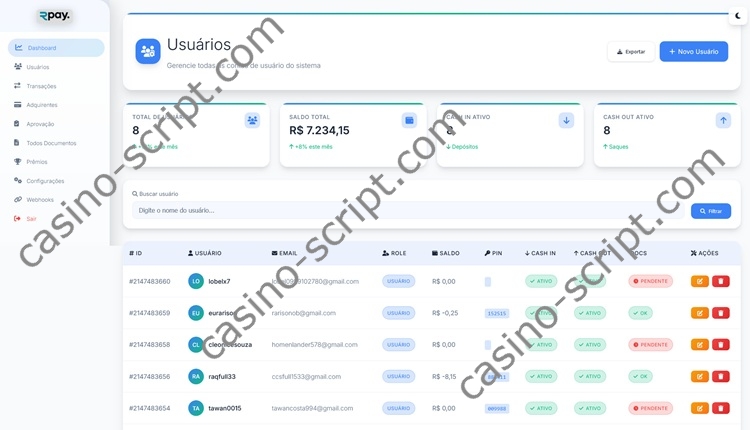Click the edit icon for raqfull33

700,376
